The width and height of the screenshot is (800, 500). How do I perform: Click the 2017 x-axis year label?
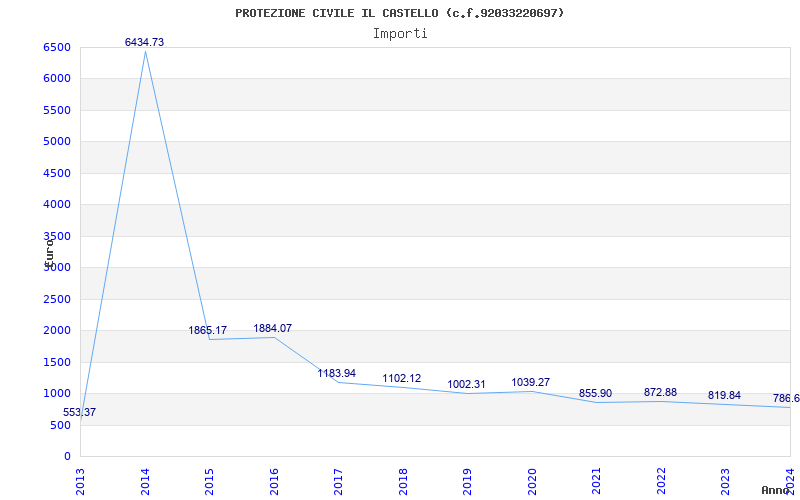[x=338, y=481]
